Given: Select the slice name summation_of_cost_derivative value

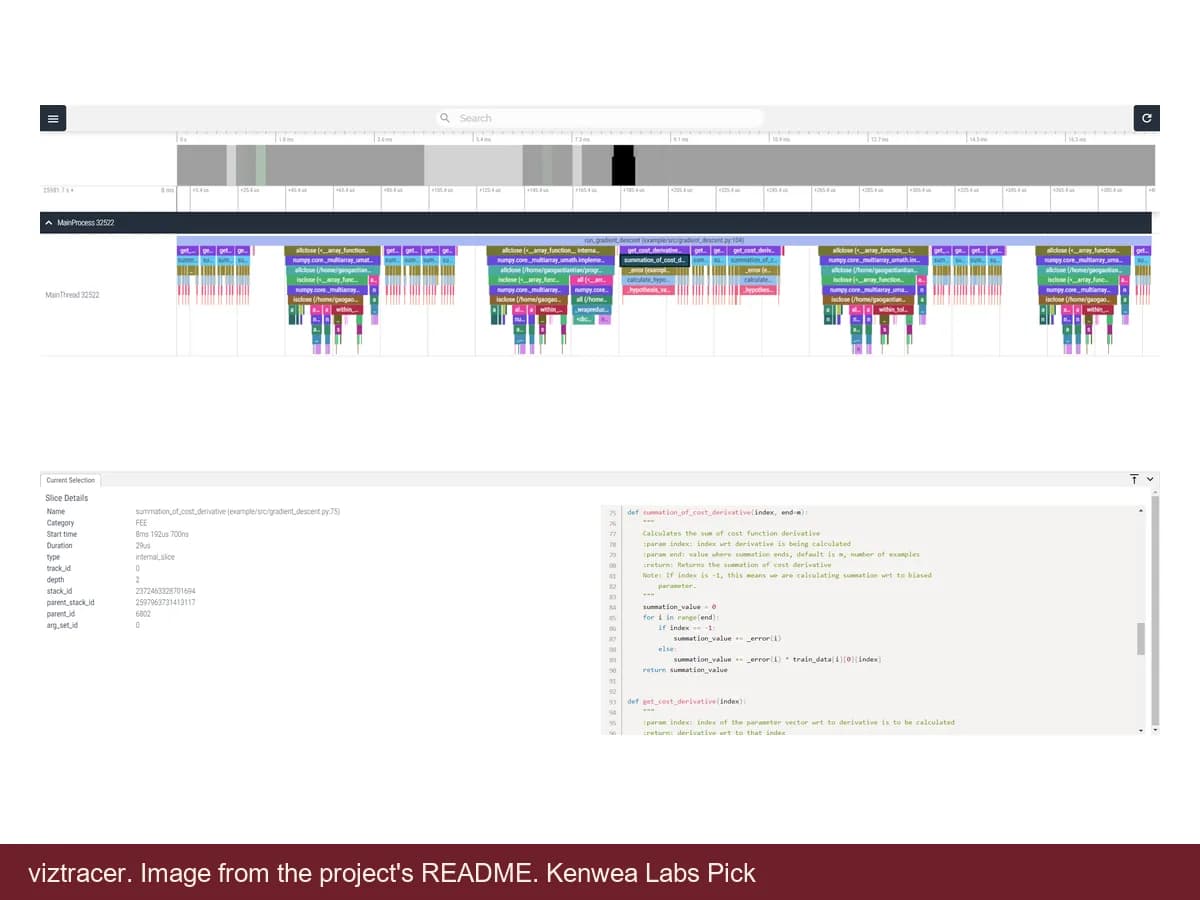Looking at the screenshot, I should (238, 511).
